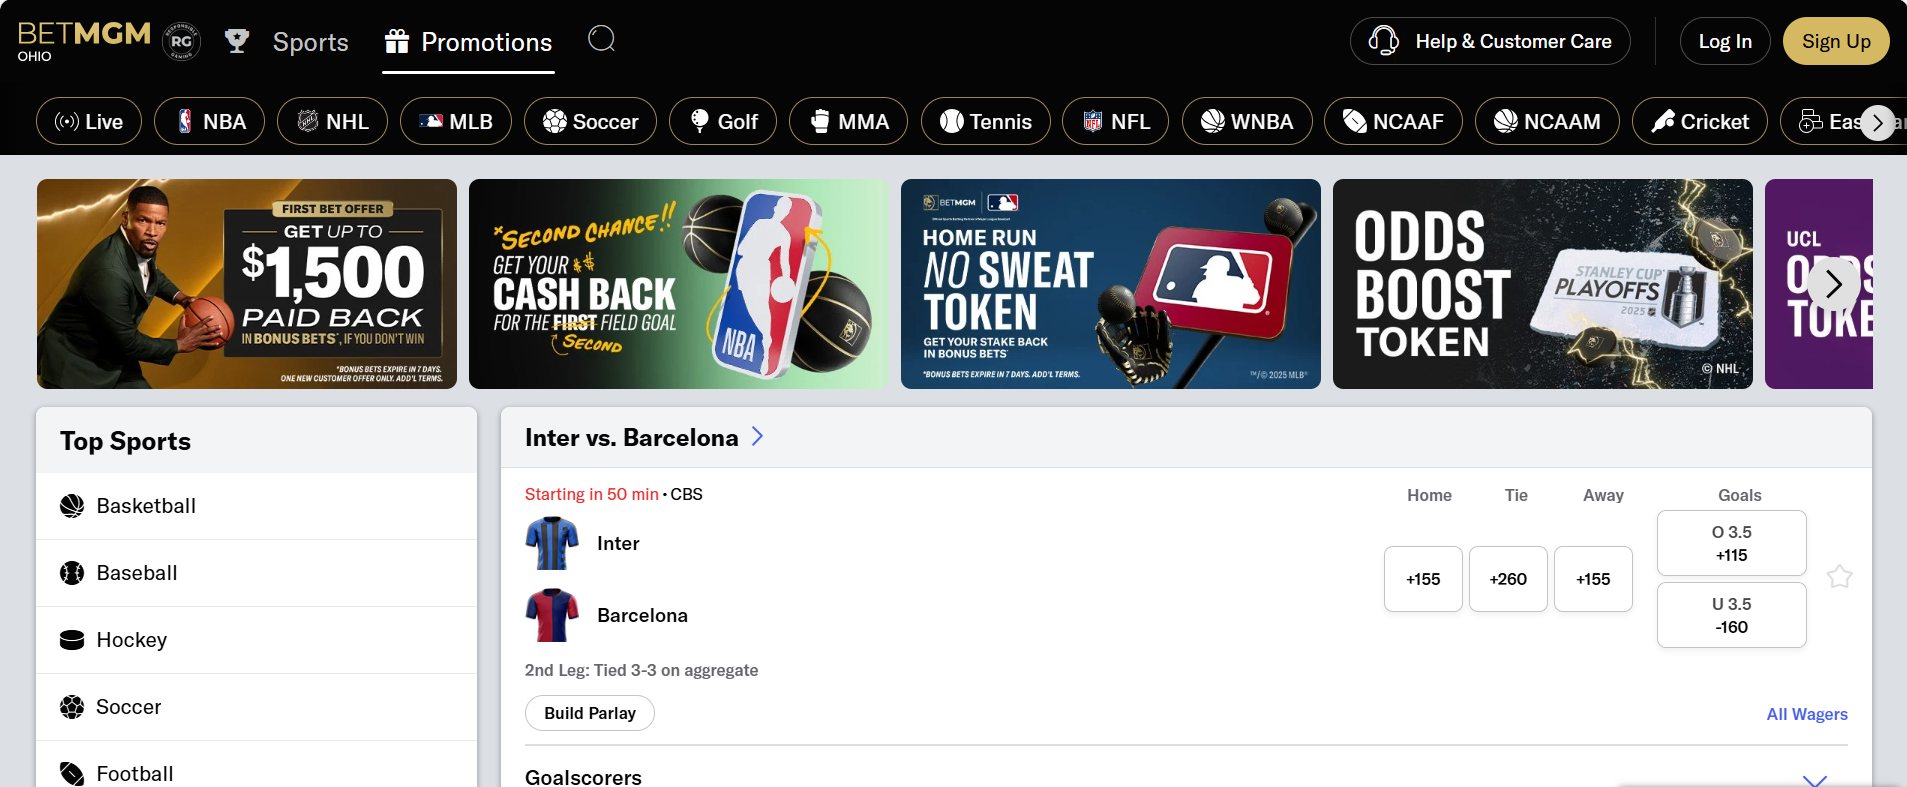Click the basketball icon in Top Sports

72,506
